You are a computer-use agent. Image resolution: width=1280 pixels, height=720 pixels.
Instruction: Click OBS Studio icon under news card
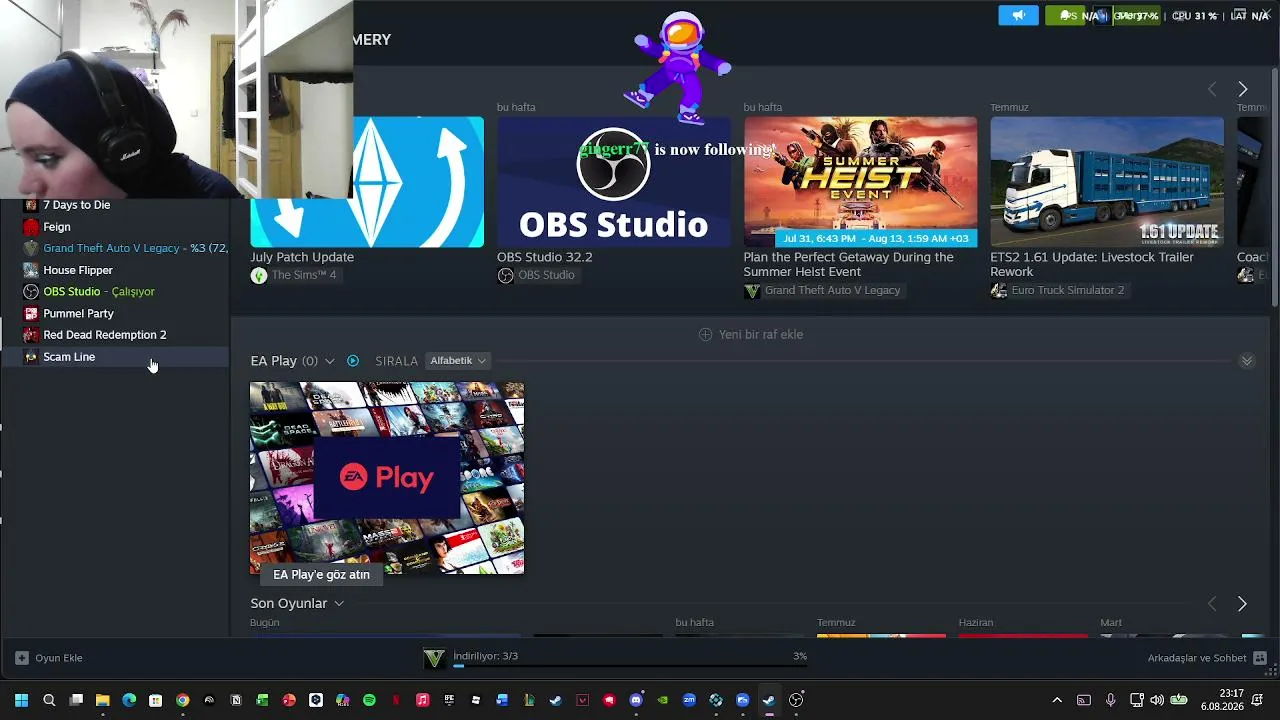506,276
